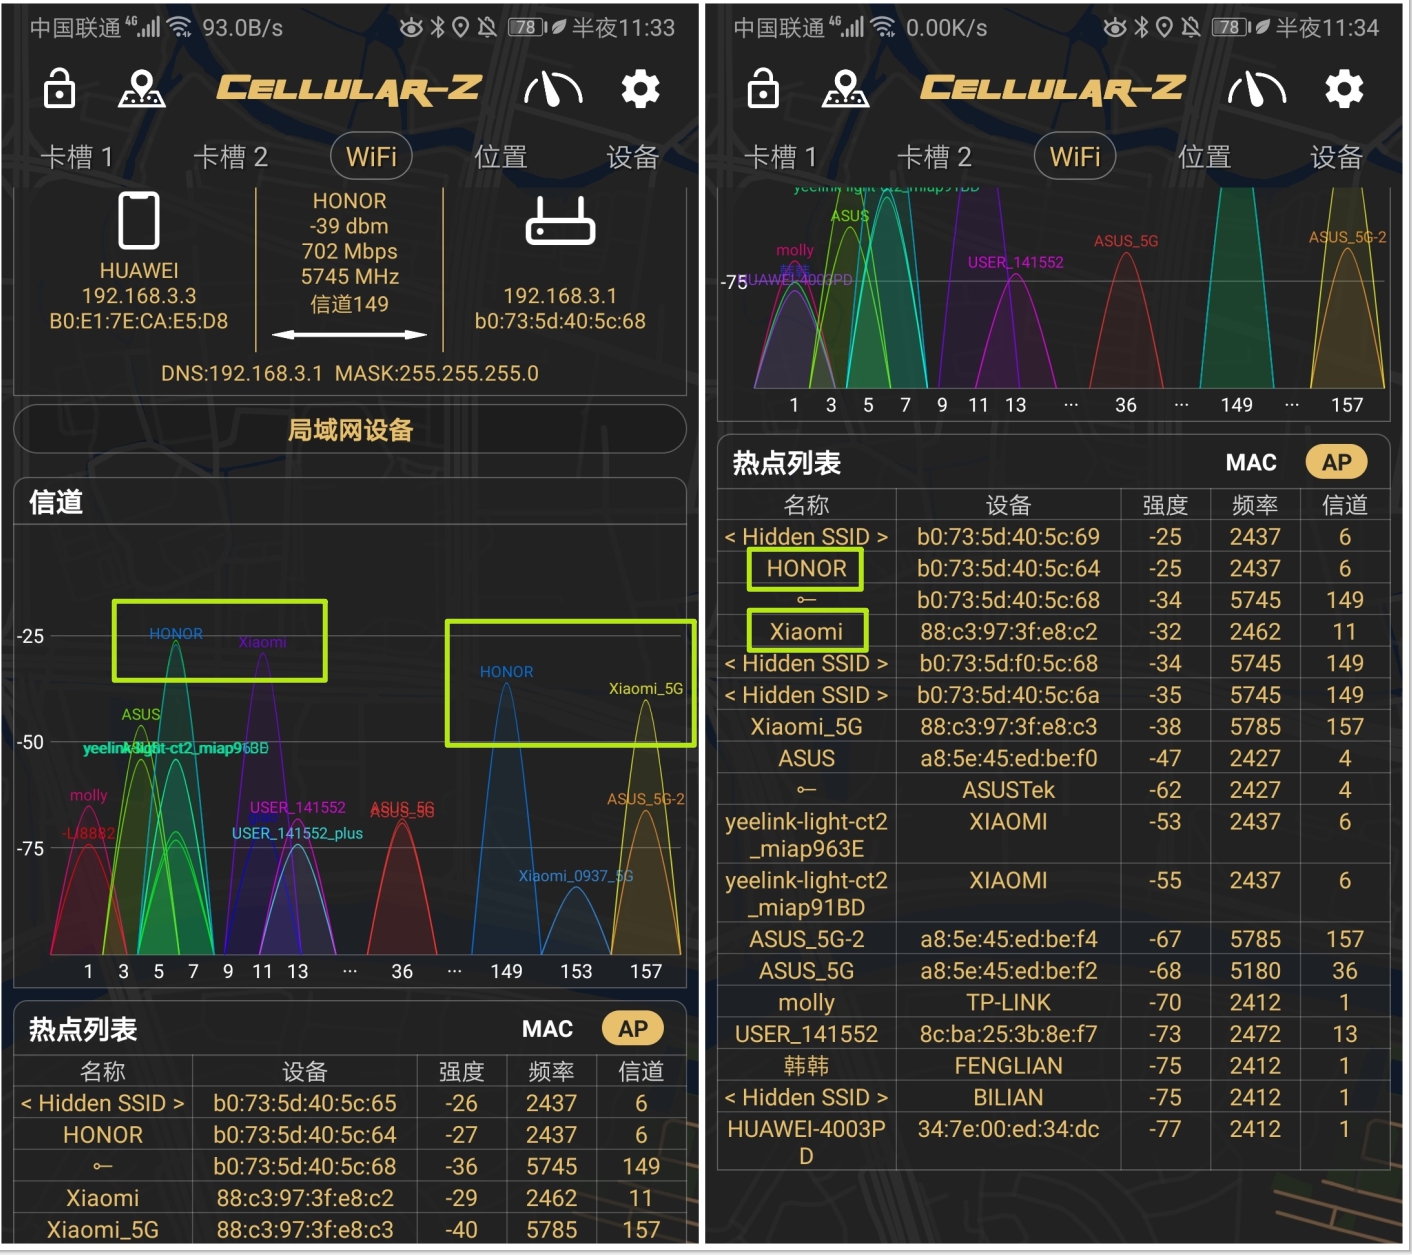Tap the lock icon in right screenshot
The height and width of the screenshot is (1255, 1412).
[763, 89]
